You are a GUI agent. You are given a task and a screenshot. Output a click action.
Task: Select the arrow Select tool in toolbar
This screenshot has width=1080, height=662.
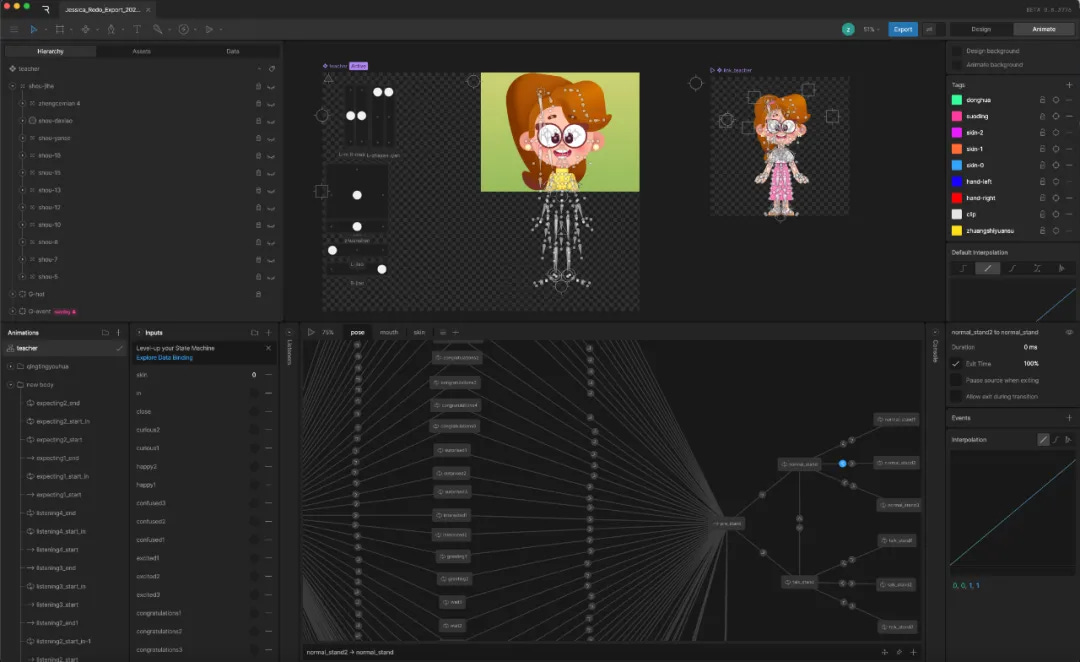coord(33,30)
